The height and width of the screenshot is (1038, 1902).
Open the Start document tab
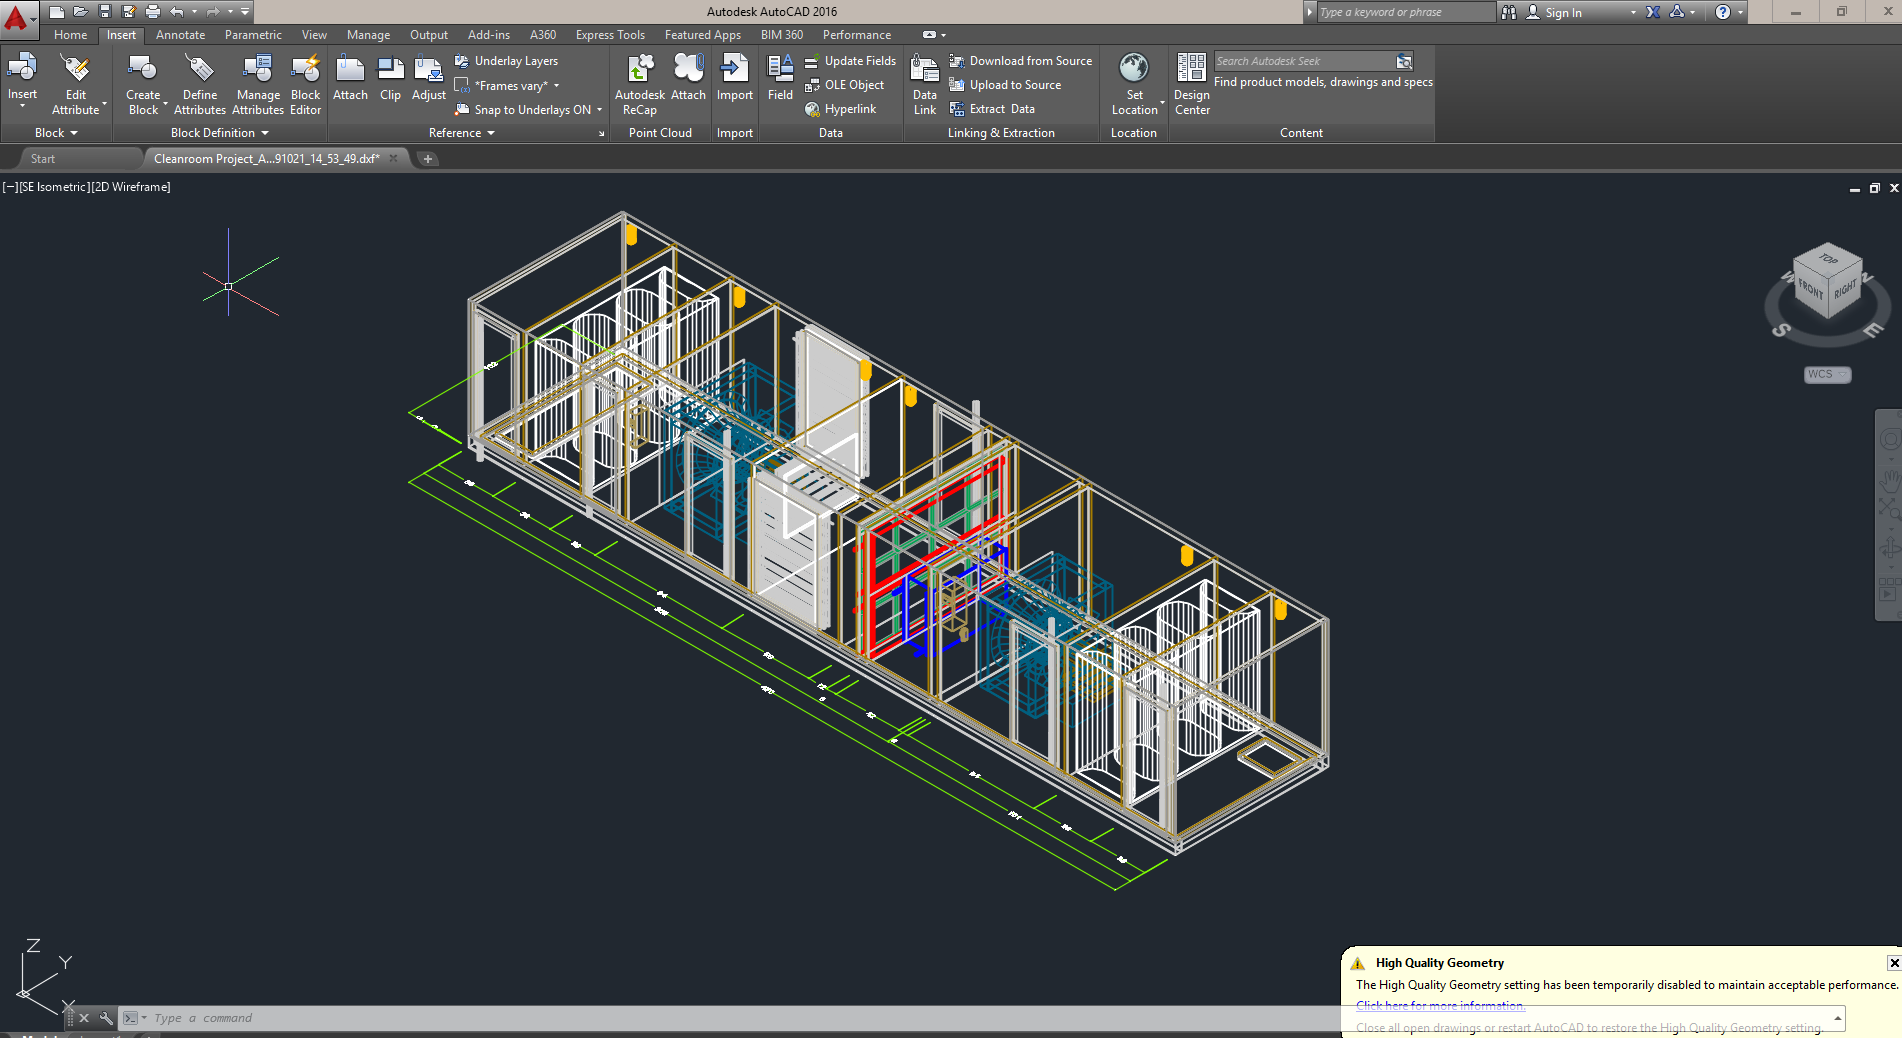point(43,159)
